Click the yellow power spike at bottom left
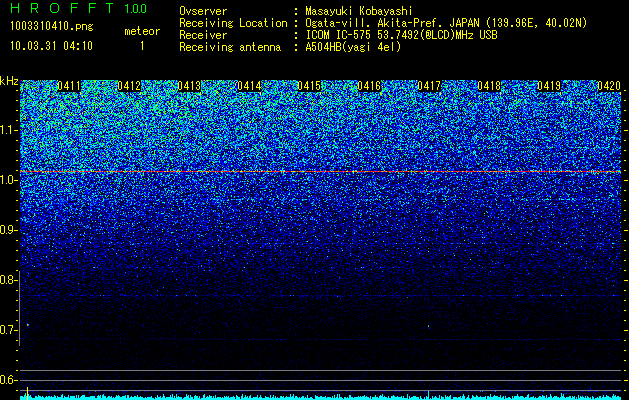The width and height of the screenshot is (629, 400). click(27, 393)
